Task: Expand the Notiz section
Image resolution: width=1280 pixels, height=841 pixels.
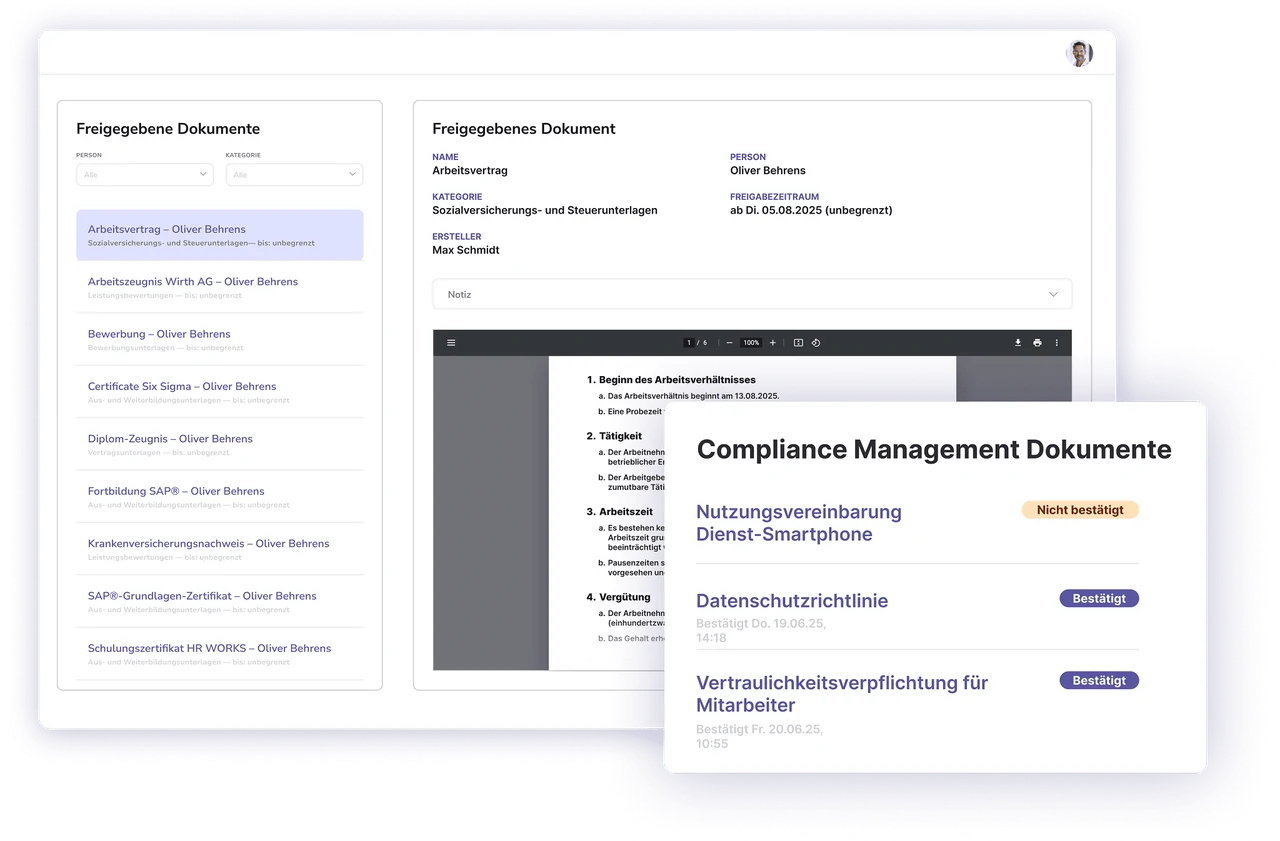Action: click(752, 295)
